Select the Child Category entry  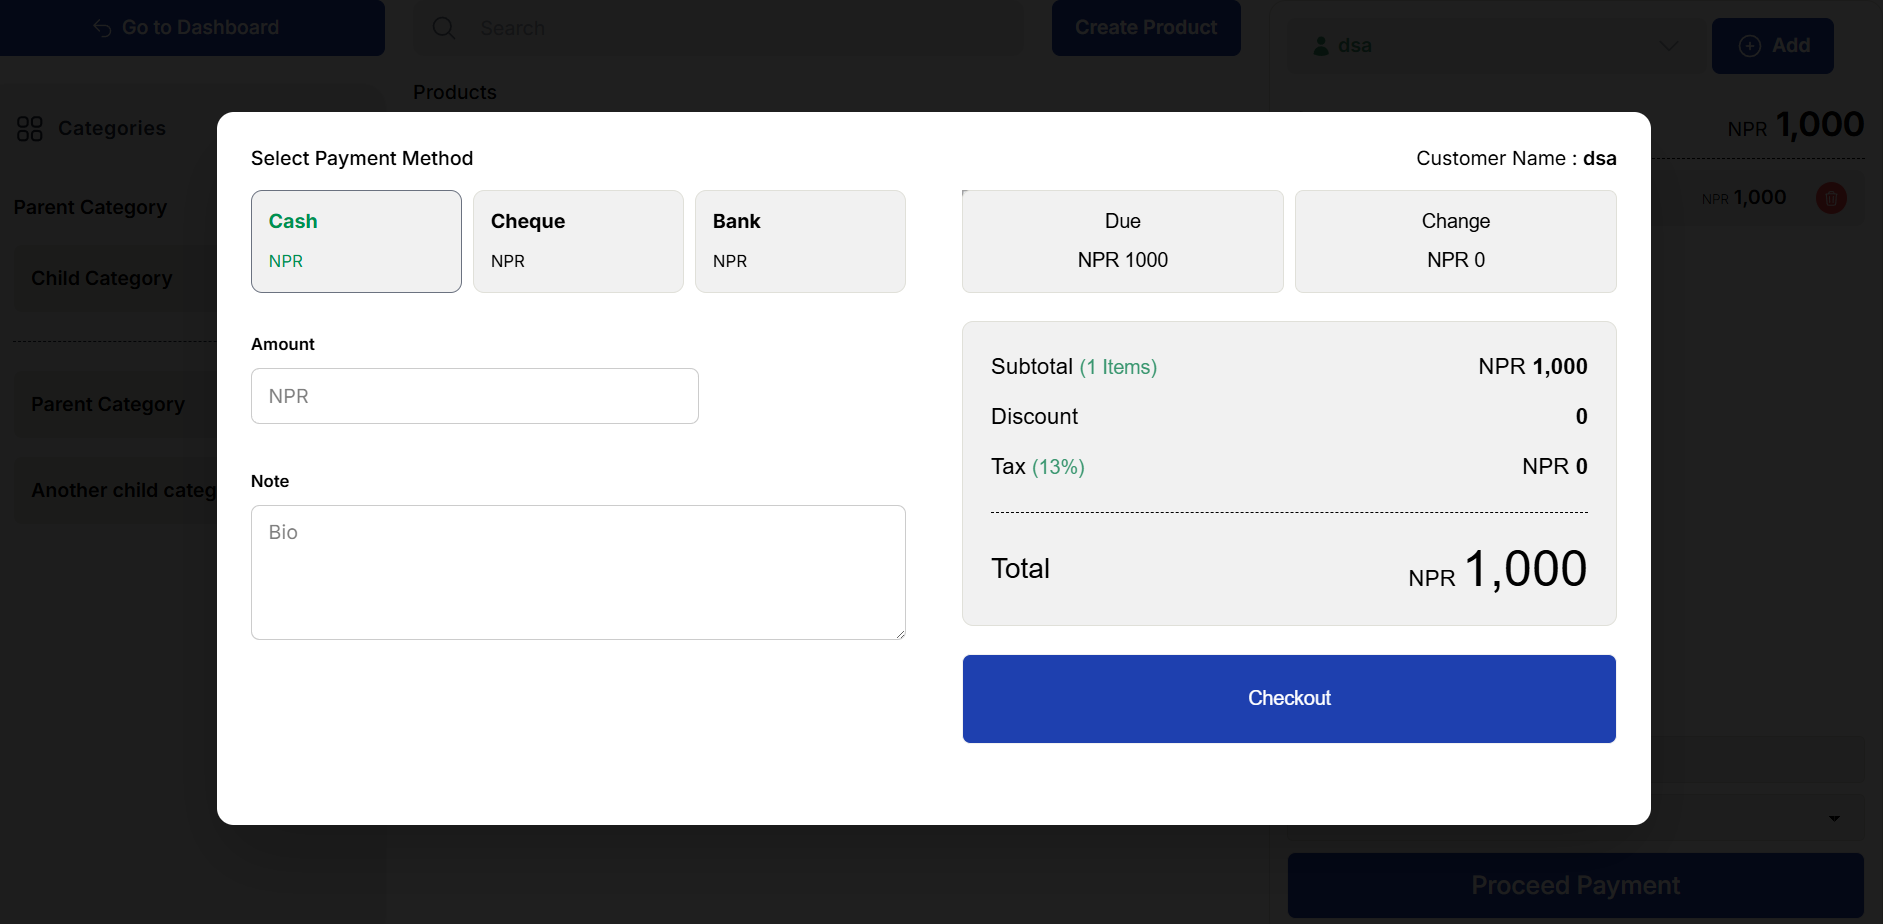coord(101,278)
